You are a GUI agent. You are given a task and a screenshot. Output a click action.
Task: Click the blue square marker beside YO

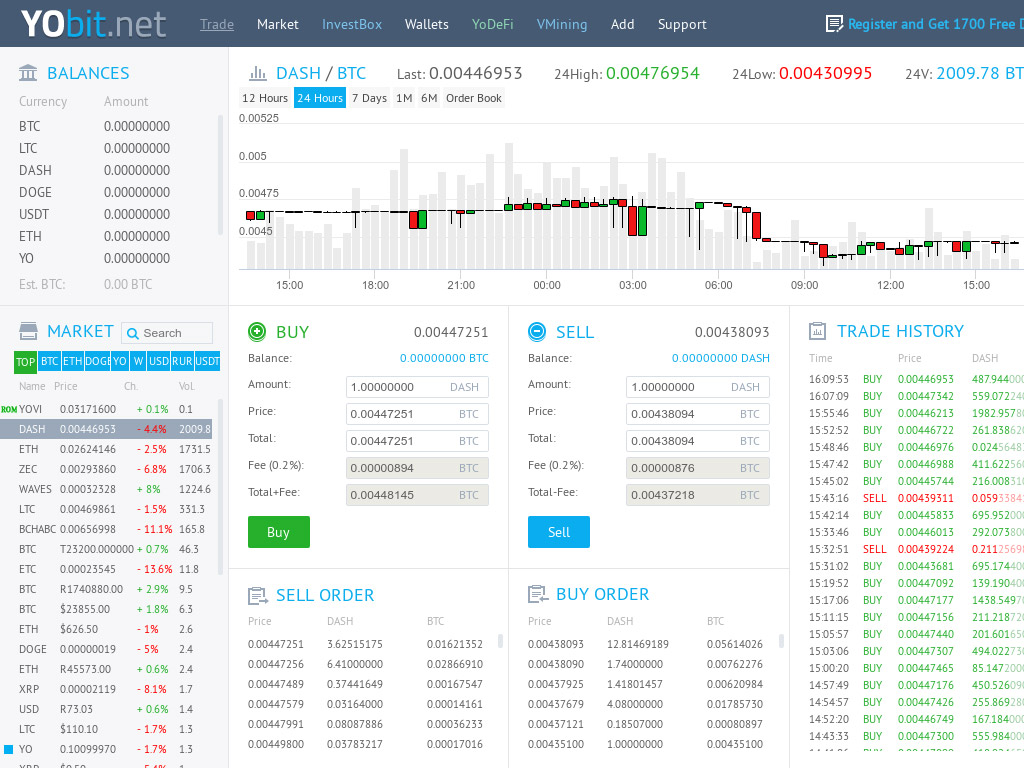8,749
